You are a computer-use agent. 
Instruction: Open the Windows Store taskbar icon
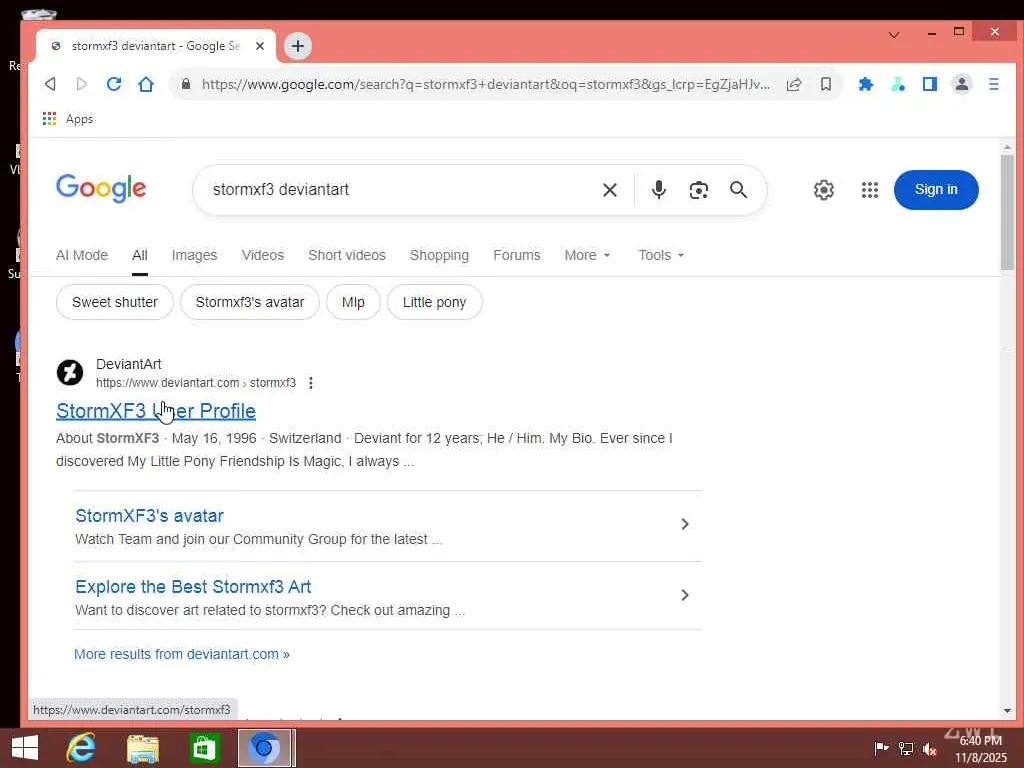tap(204, 748)
